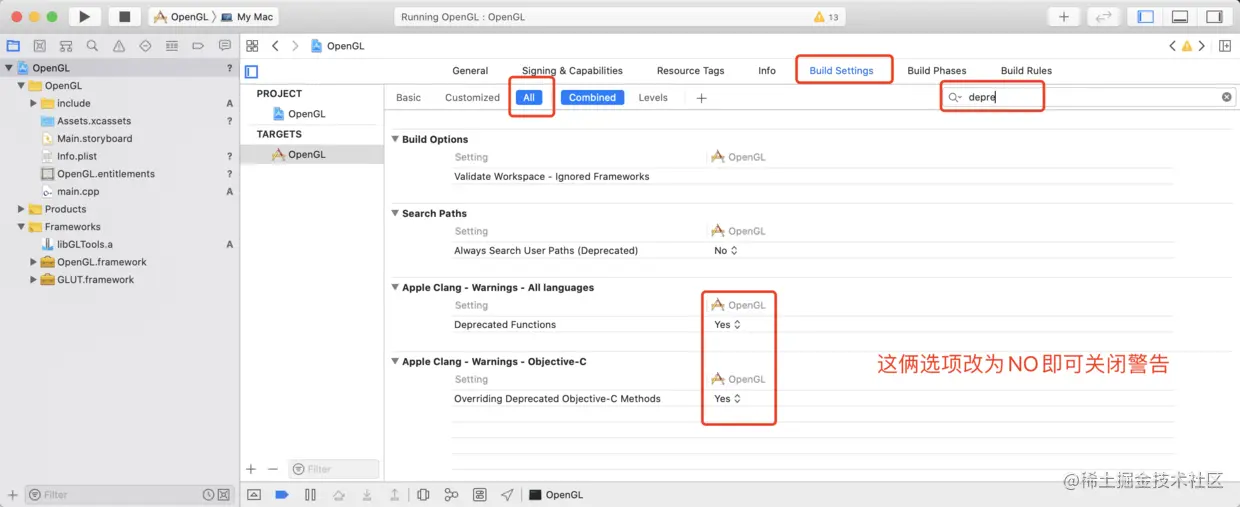The width and height of the screenshot is (1240, 507).
Task: Open the Test navigator diamond icon
Action: click(145, 46)
